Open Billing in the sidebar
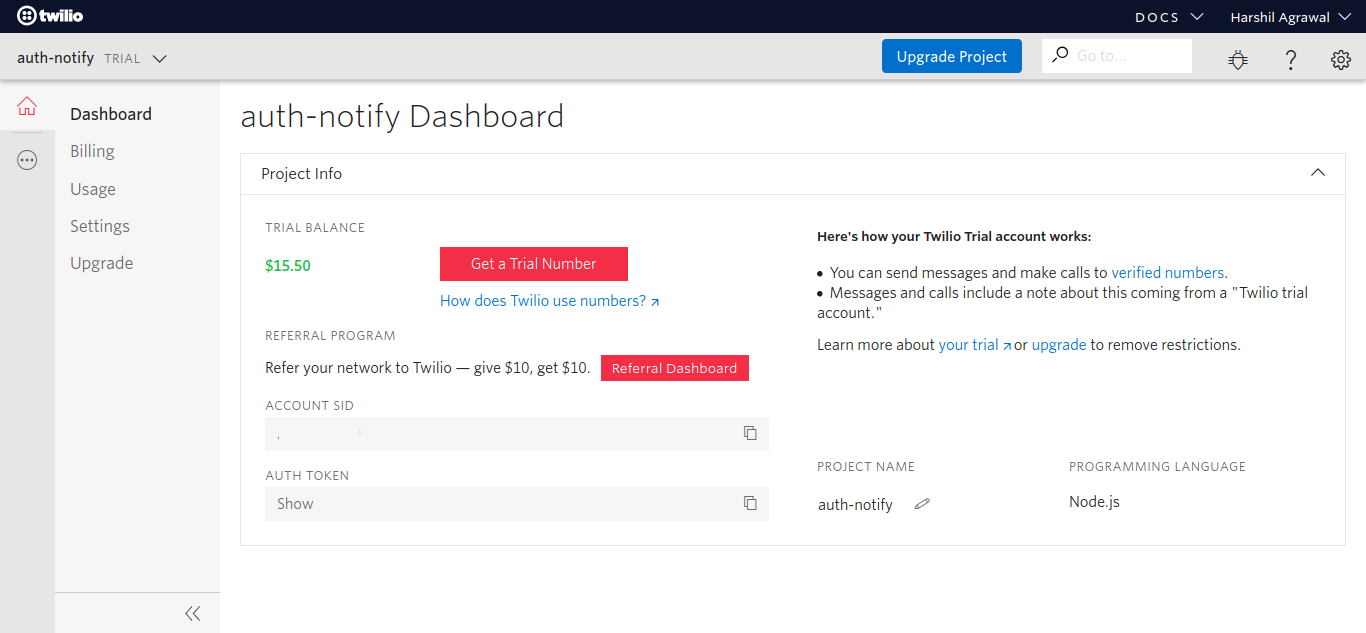 click(92, 151)
